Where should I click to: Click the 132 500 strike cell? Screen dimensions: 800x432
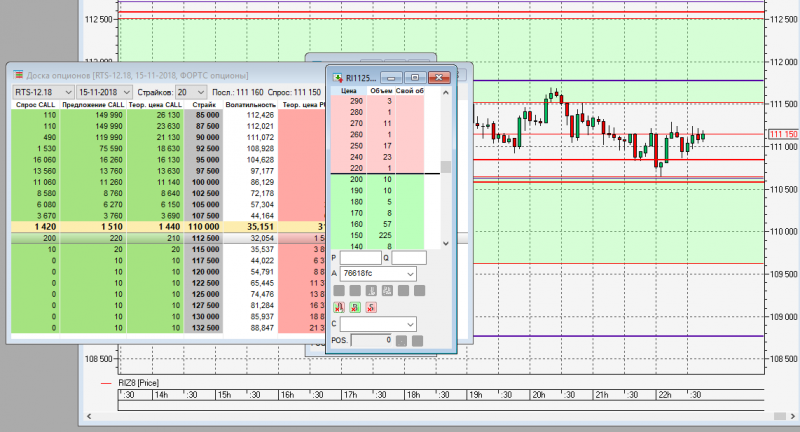(204, 328)
